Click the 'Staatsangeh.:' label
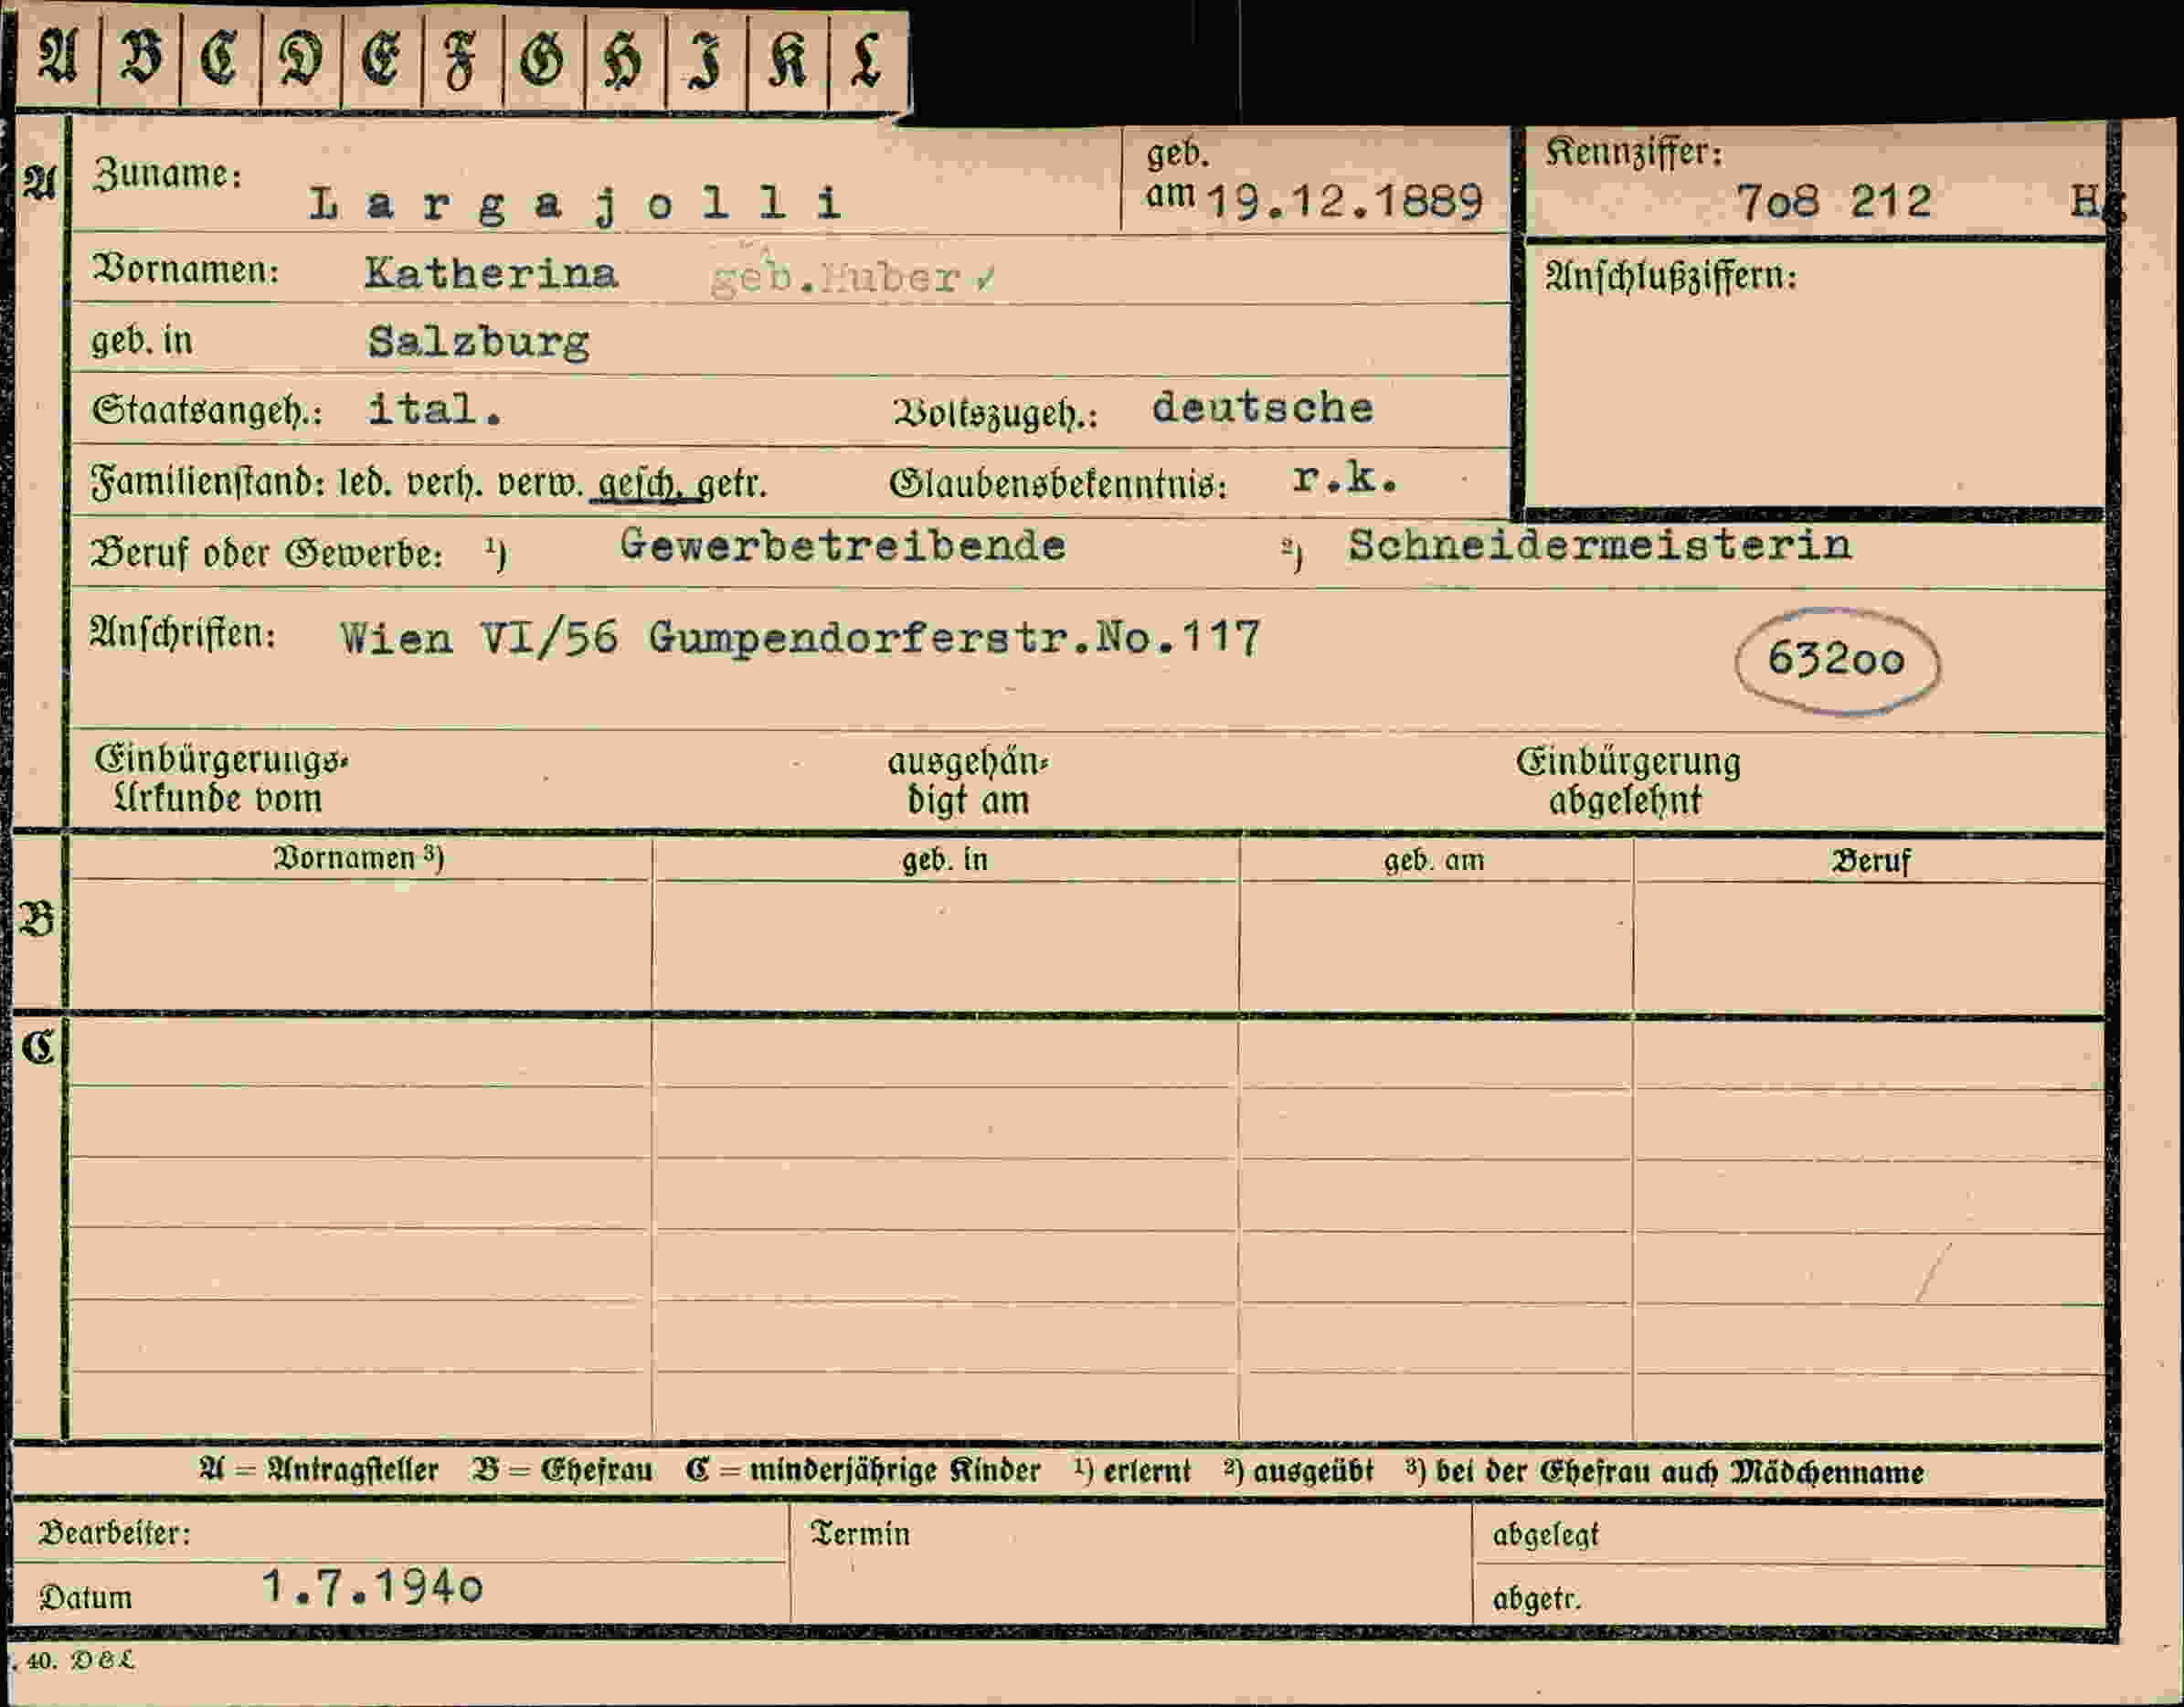 point(206,411)
